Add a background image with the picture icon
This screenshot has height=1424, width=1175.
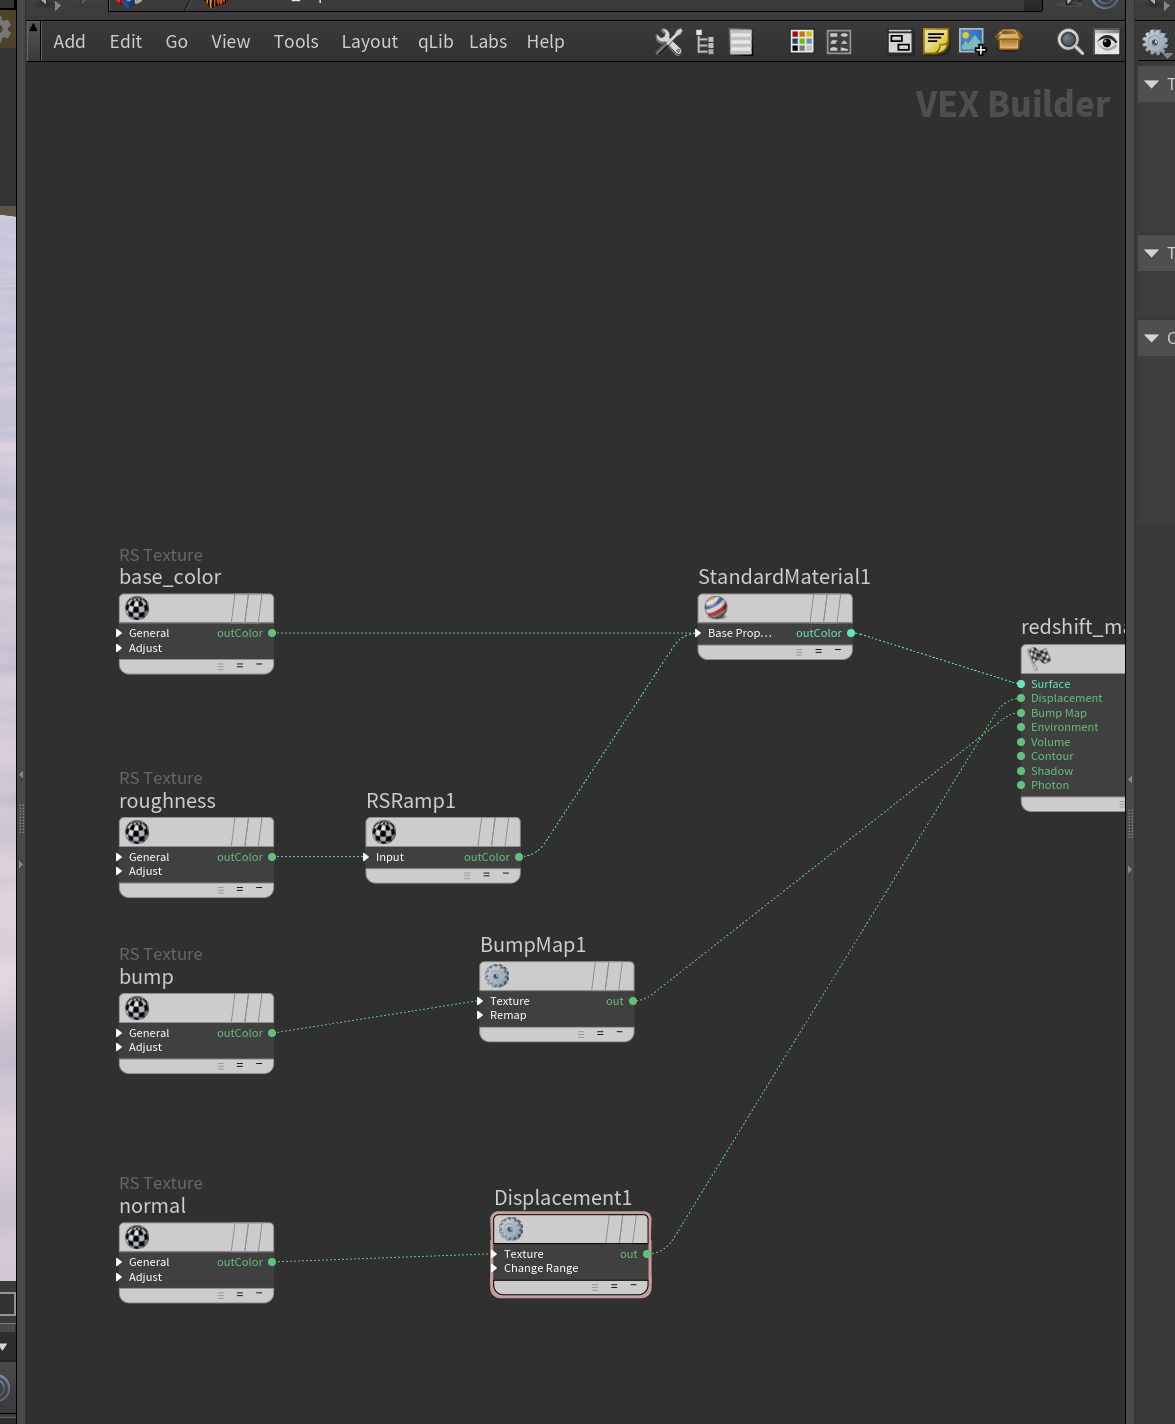(x=972, y=42)
